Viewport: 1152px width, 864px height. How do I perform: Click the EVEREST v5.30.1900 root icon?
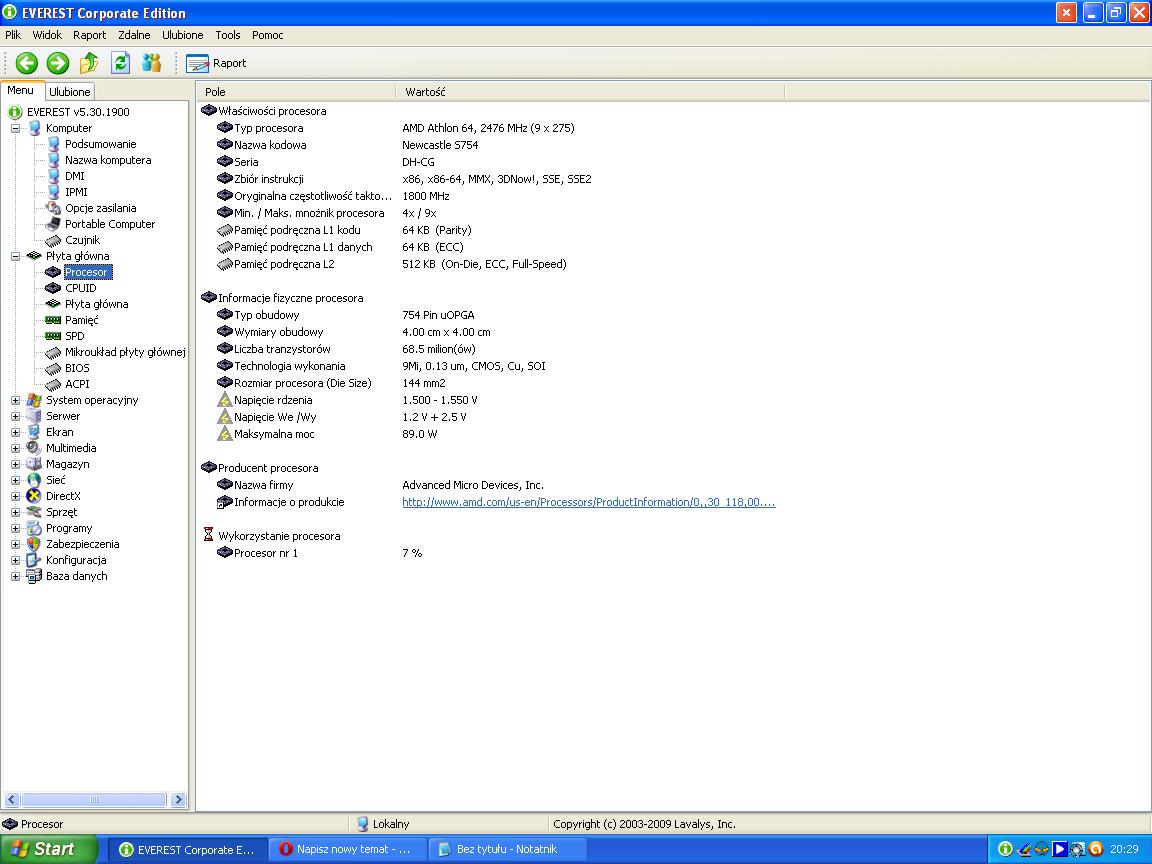[15, 112]
